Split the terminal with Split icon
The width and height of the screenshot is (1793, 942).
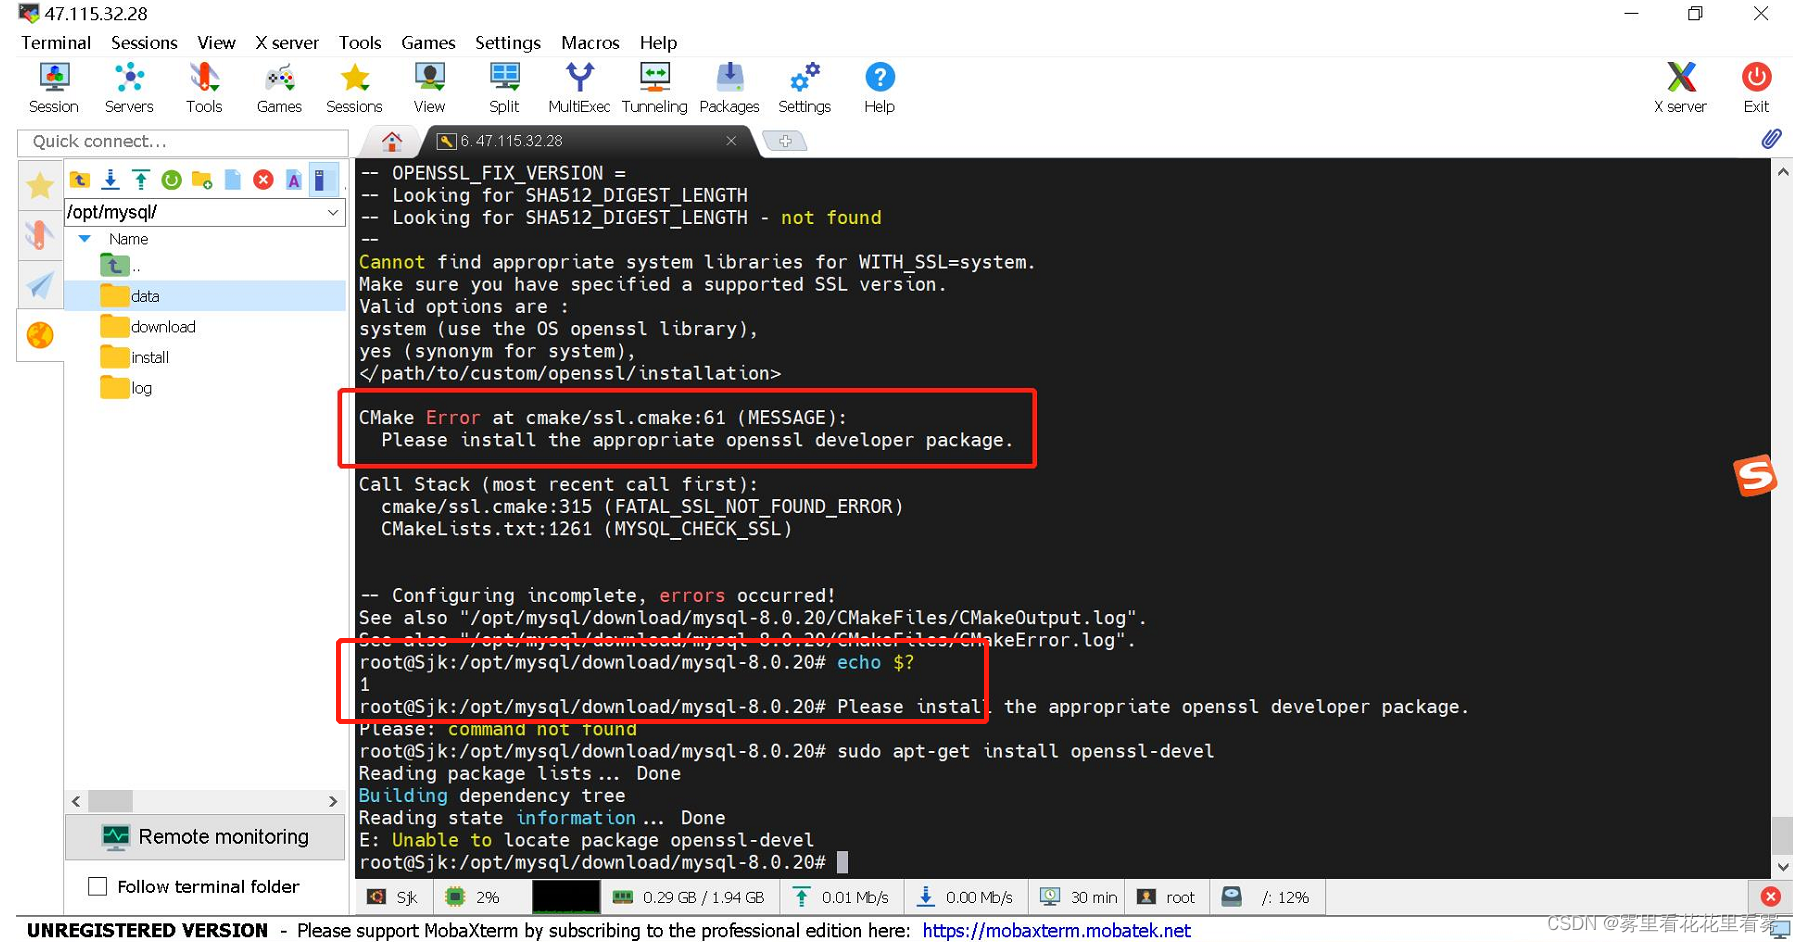[x=504, y=88]
